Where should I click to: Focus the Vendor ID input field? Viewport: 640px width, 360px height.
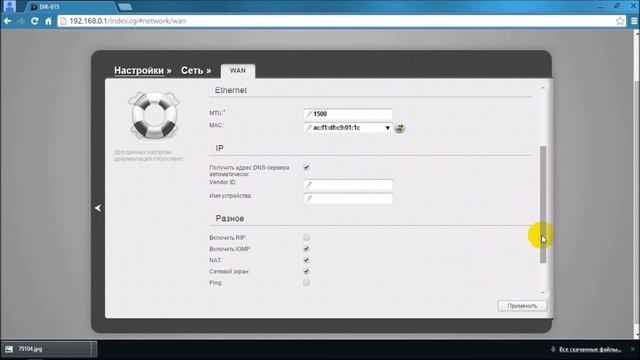[349, 185]
